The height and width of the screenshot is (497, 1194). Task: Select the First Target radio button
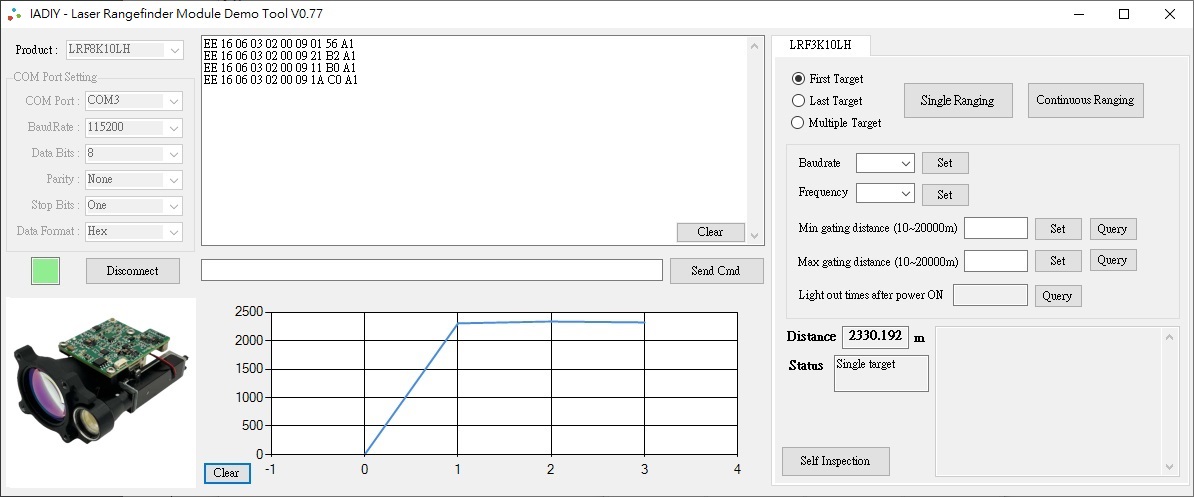coord(798,79)
